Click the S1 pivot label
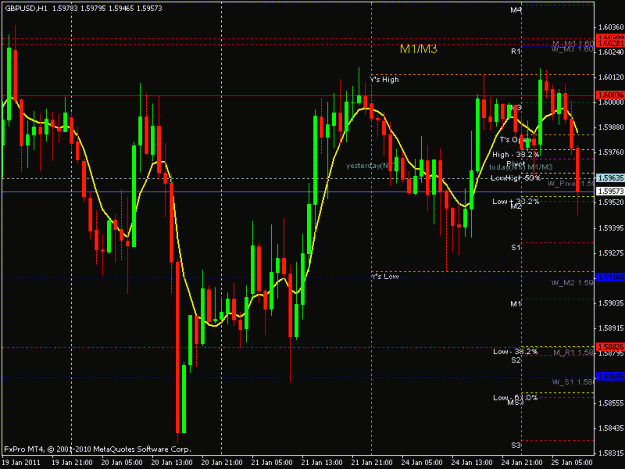 click(516, 247)
